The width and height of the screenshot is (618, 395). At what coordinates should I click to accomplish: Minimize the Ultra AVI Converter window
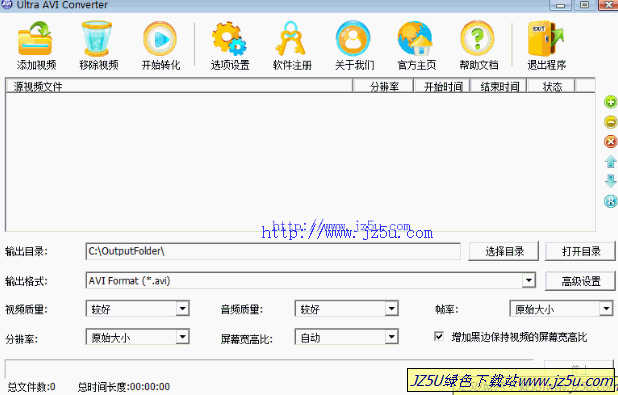(560, 5)
